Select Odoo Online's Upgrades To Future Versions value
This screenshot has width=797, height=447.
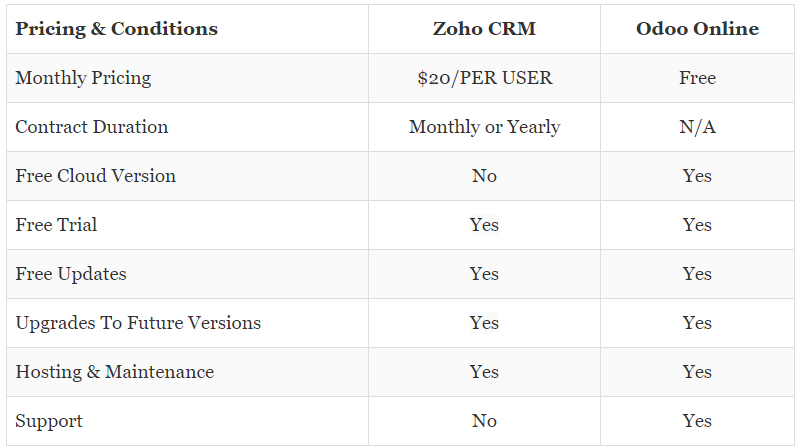coord(697,323)
